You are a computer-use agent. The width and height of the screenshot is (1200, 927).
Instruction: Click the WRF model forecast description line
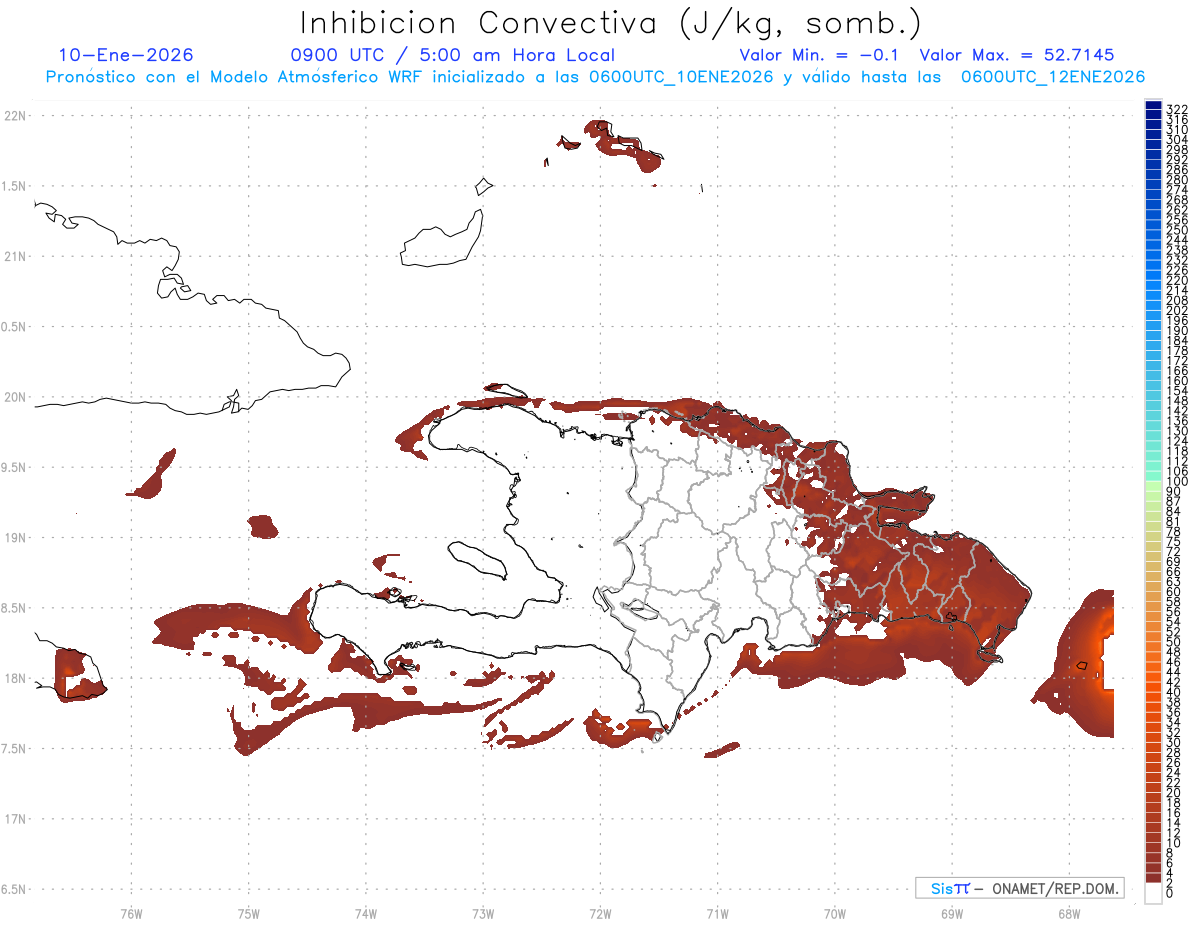595,77
